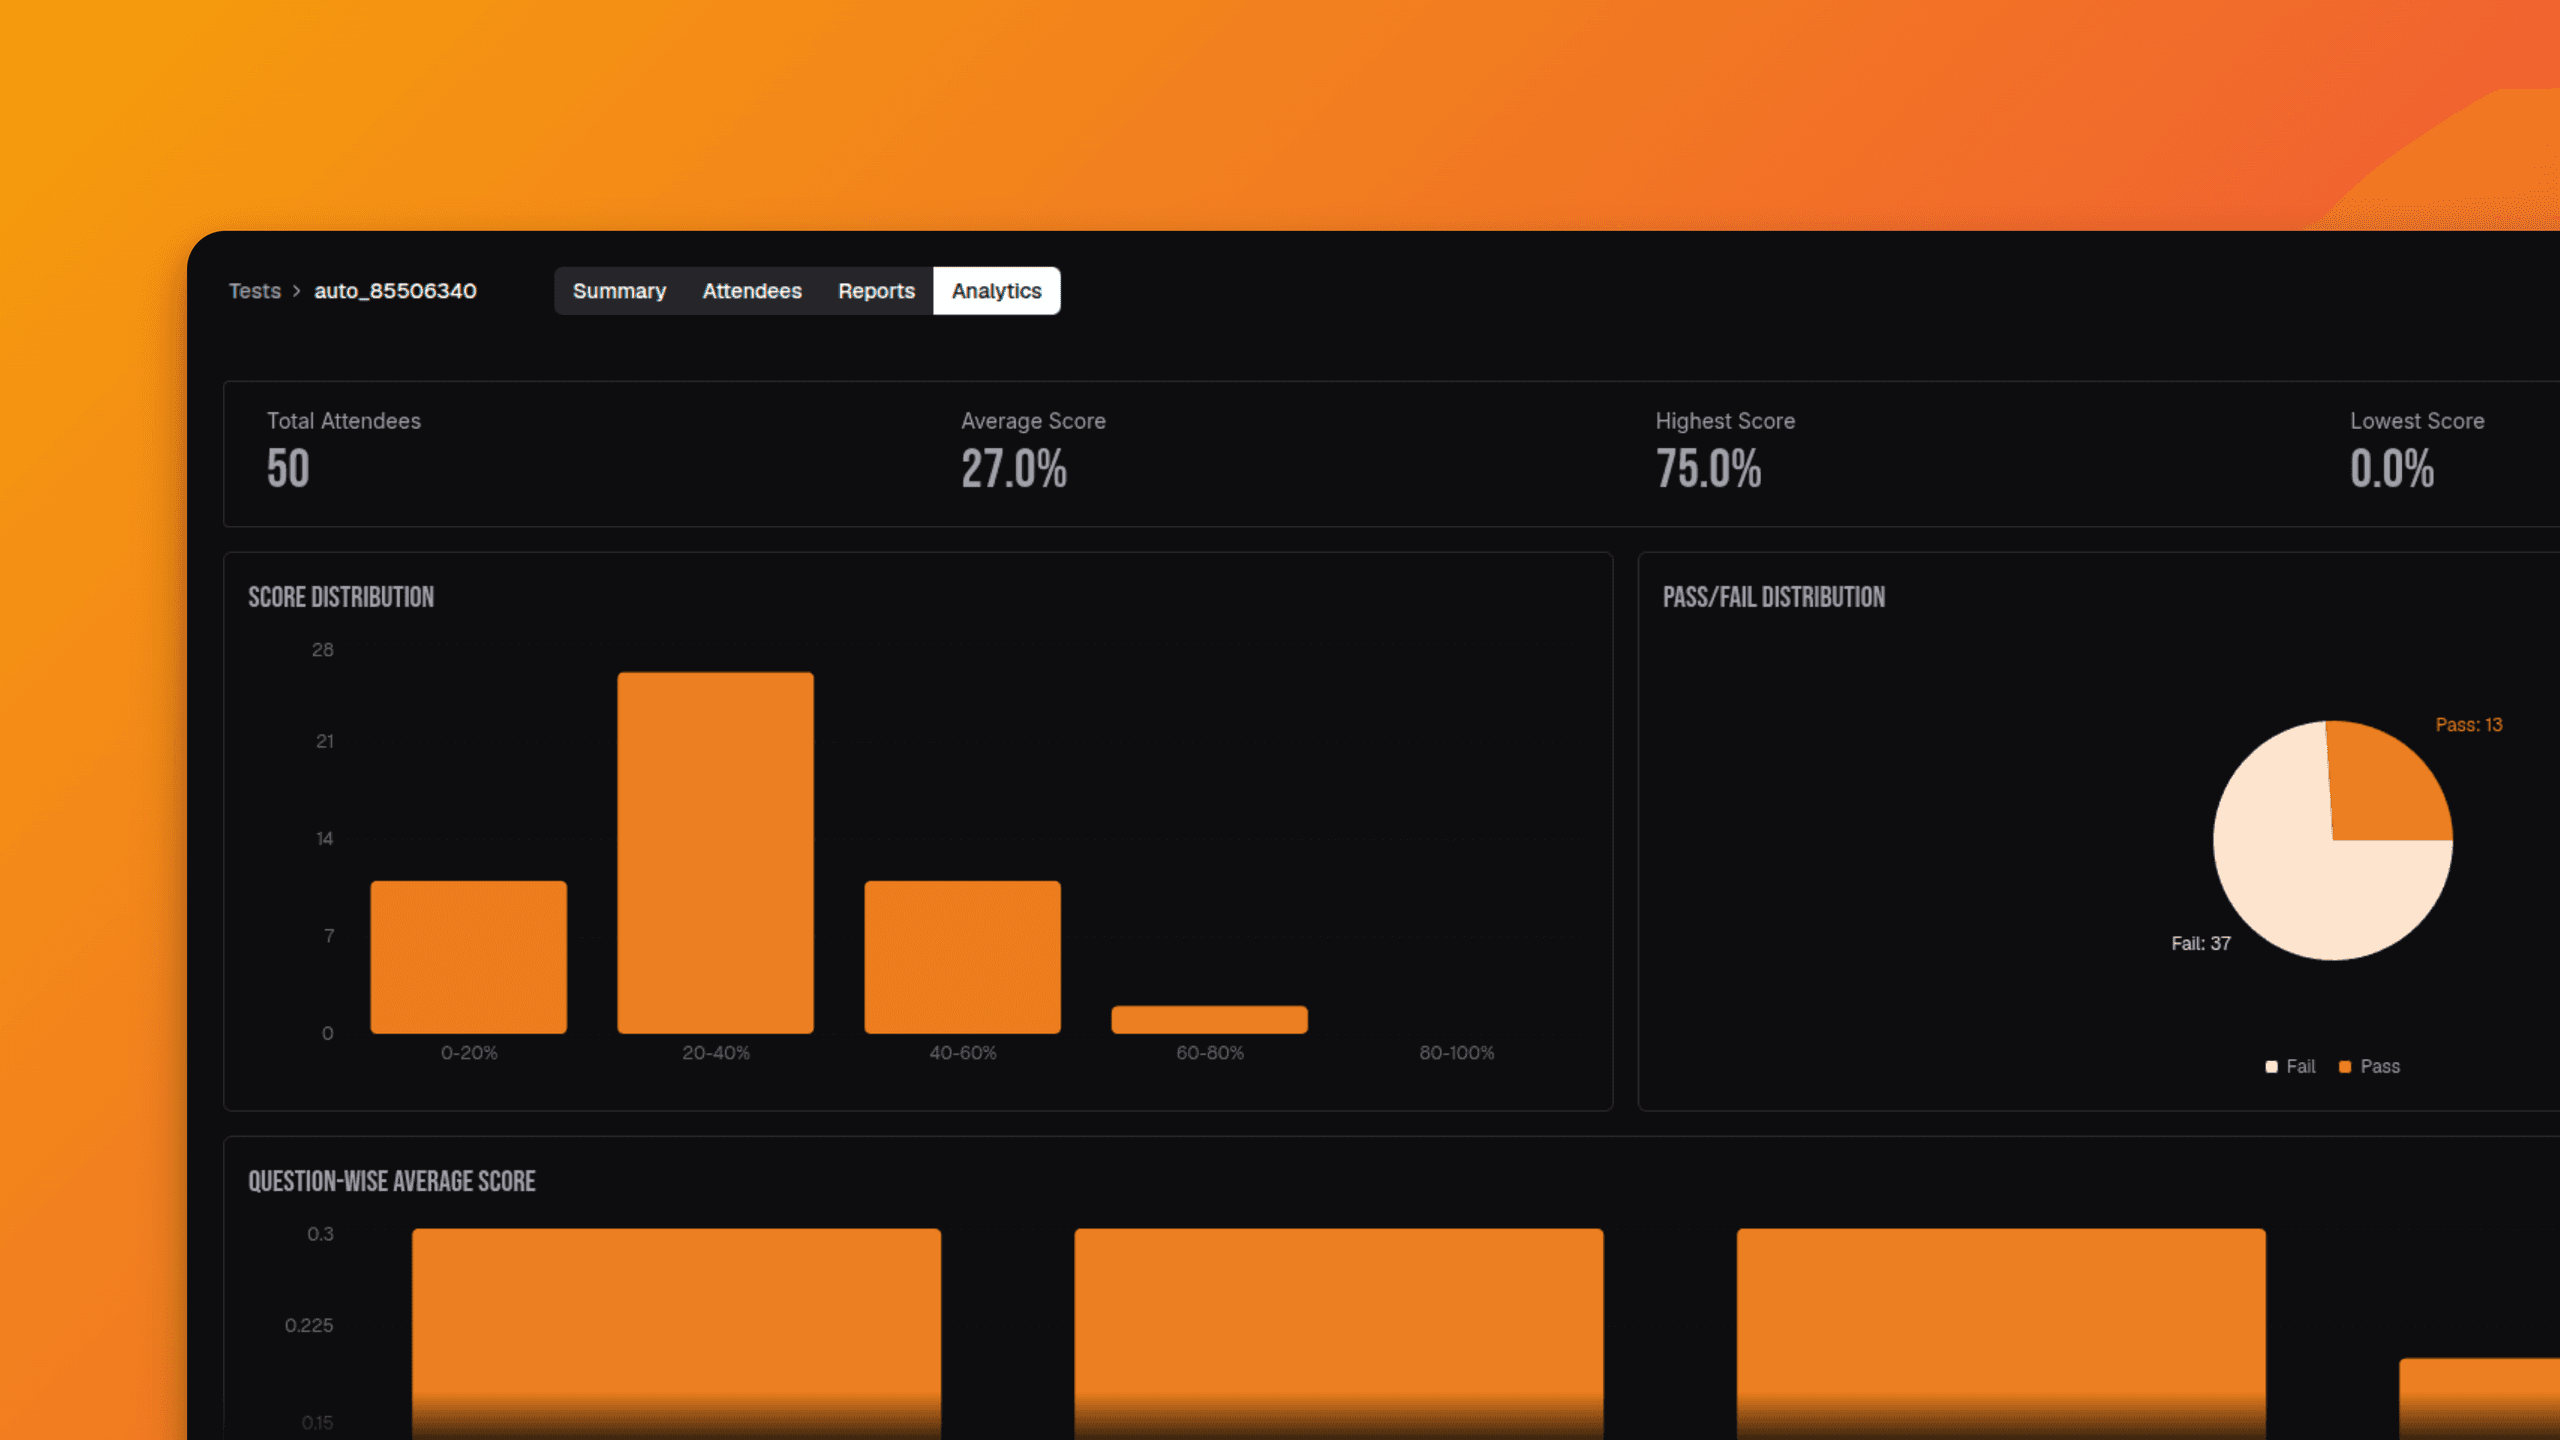Click the 40-60% axis label
The width and height of the screenshot is (2560, 1440).
point(963,1053)
